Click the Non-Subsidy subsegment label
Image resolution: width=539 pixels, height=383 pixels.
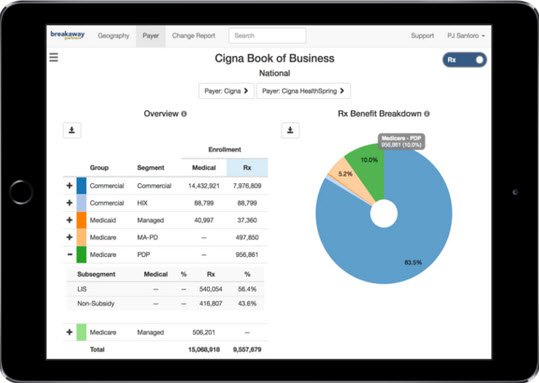(96, 304)
